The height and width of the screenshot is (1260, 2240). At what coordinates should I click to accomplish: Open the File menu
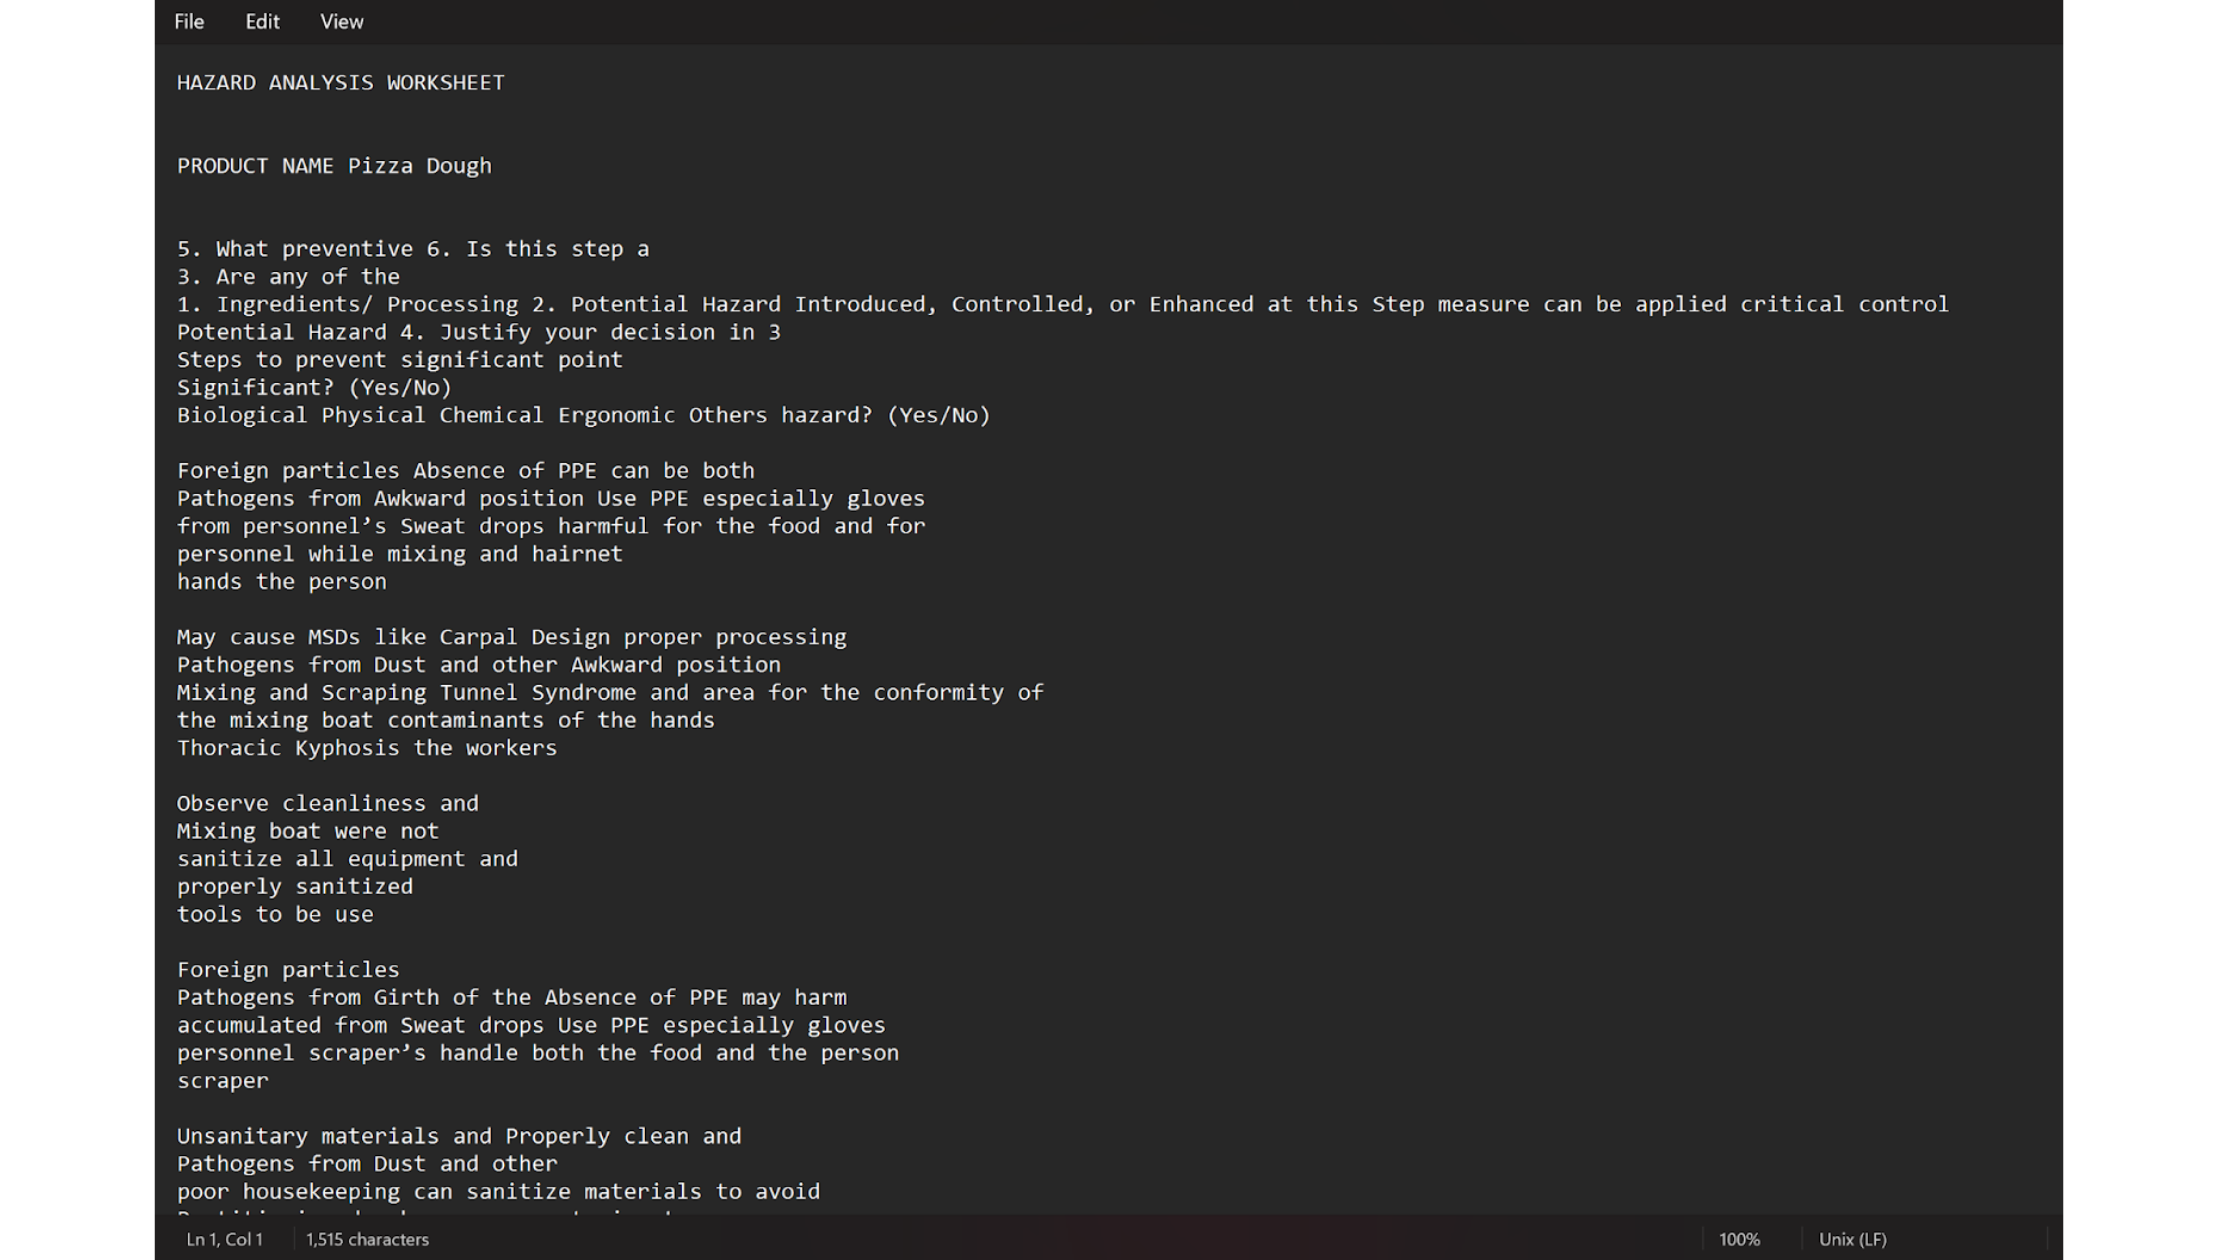pyautogui.click(x=189, y=22)
